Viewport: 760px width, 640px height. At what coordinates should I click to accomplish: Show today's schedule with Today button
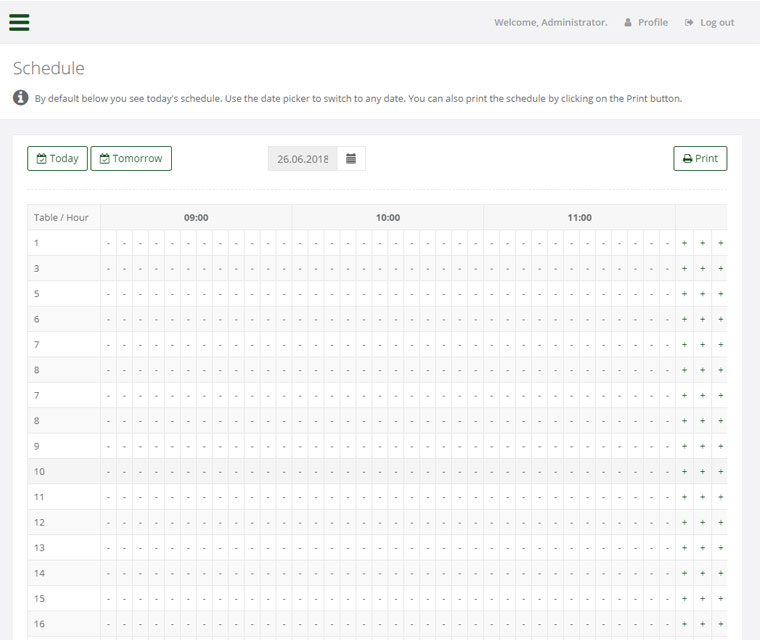[x=57, y=159]
